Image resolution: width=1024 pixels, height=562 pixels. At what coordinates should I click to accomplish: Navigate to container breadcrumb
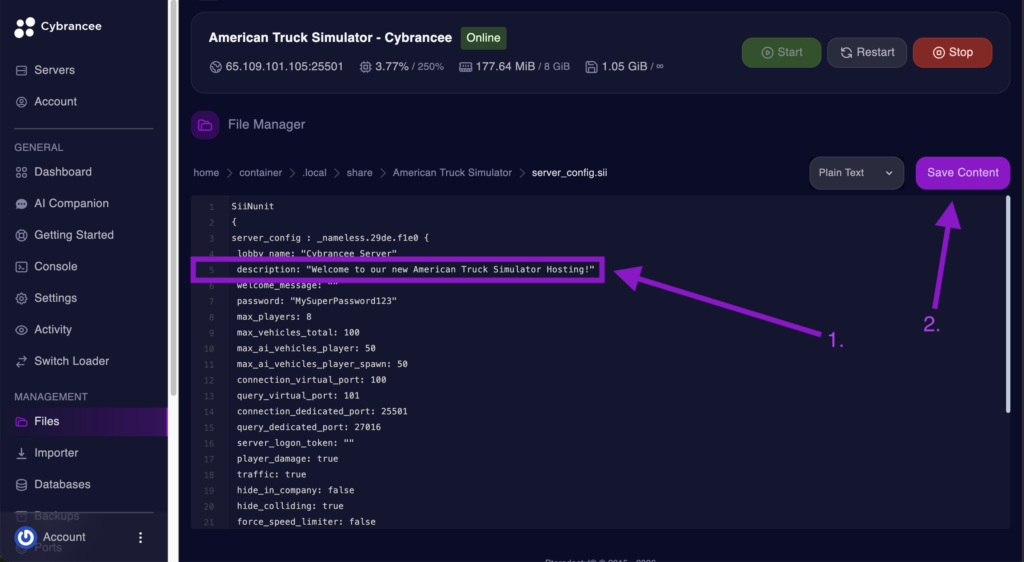pyautogui.click(x=261, y=173)
